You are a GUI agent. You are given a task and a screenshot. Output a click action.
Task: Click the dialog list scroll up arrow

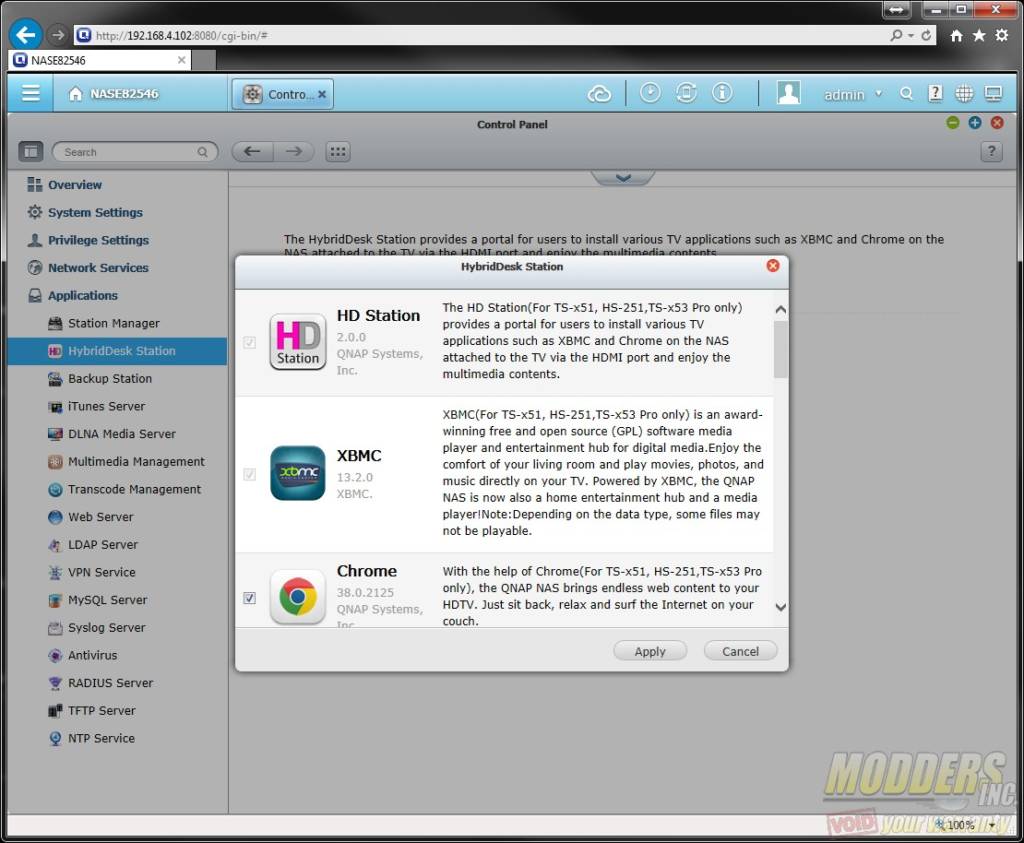click(780, 310)
